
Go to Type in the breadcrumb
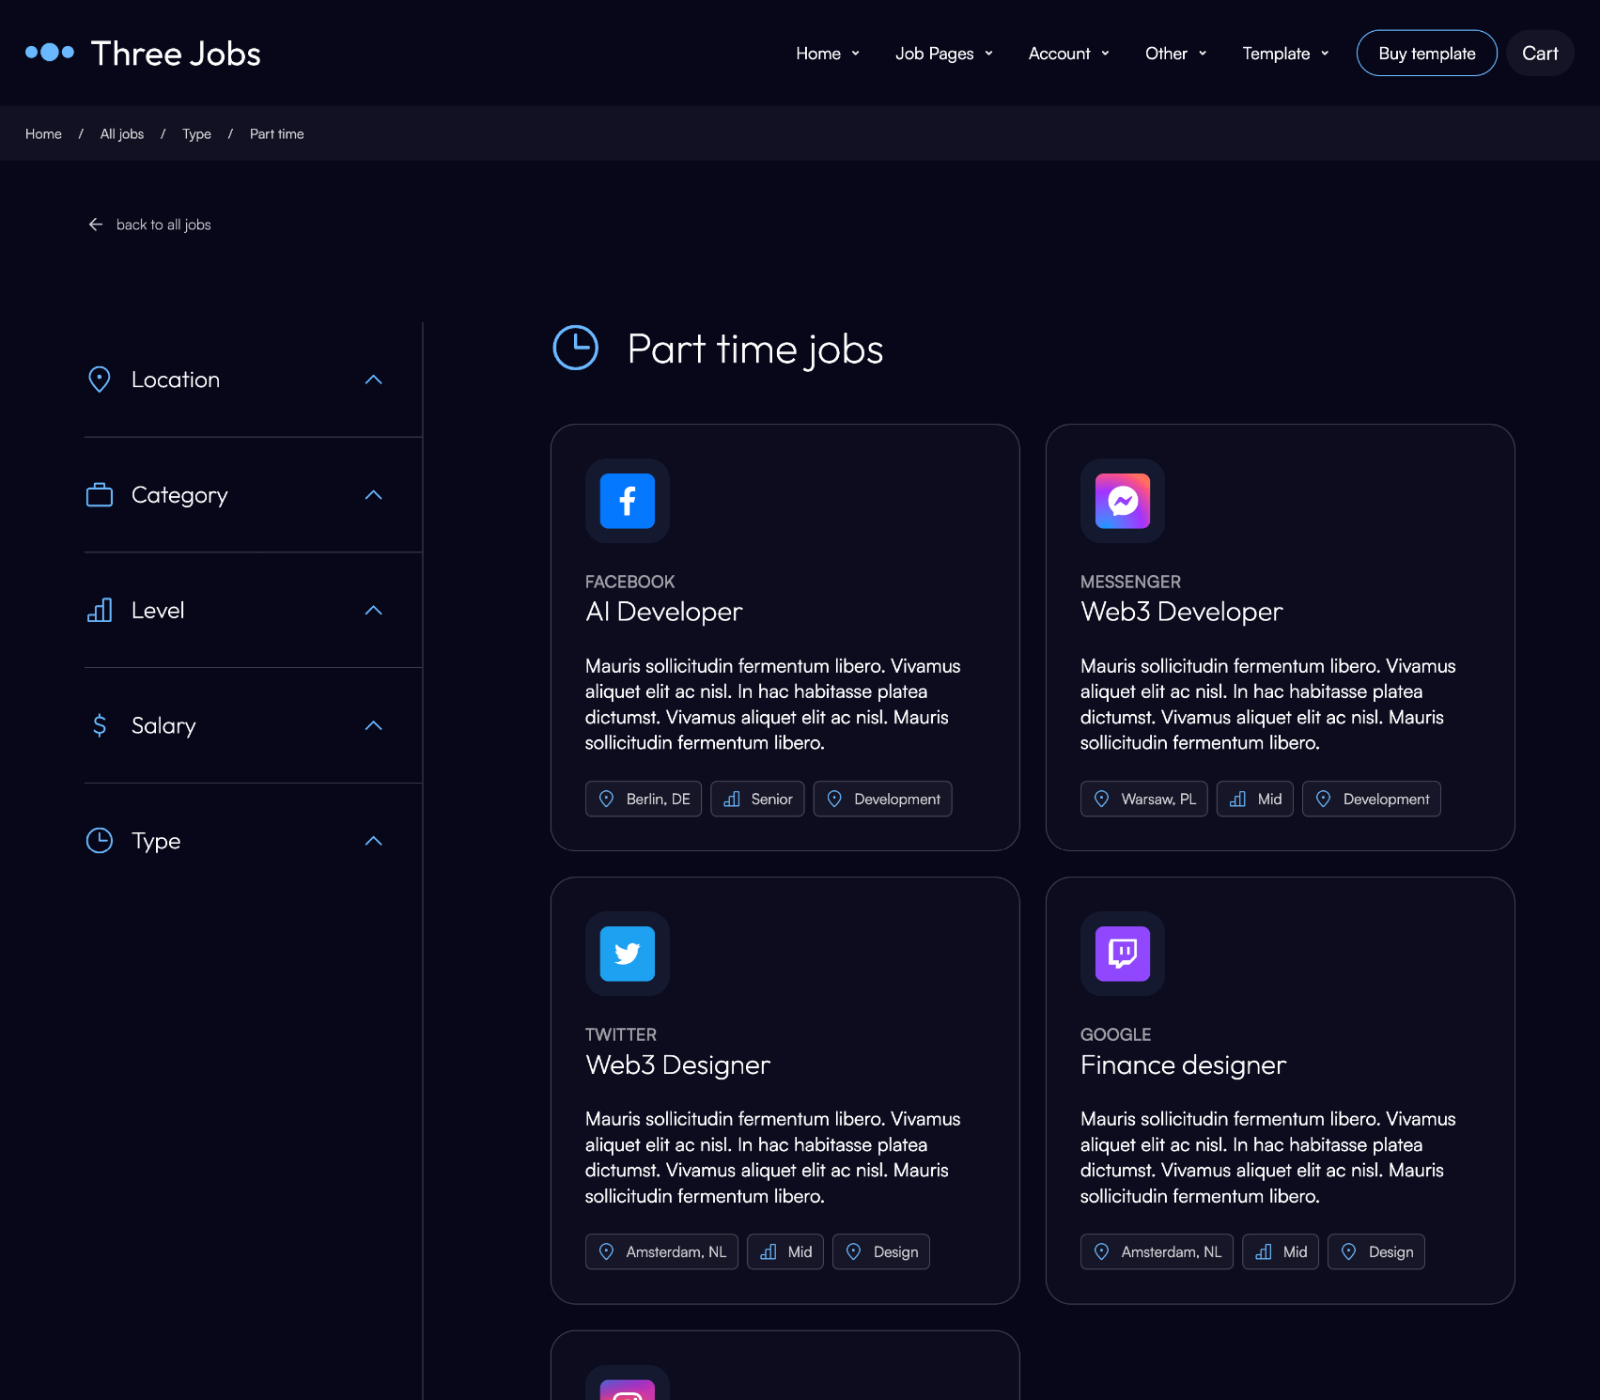click(196, 134)
